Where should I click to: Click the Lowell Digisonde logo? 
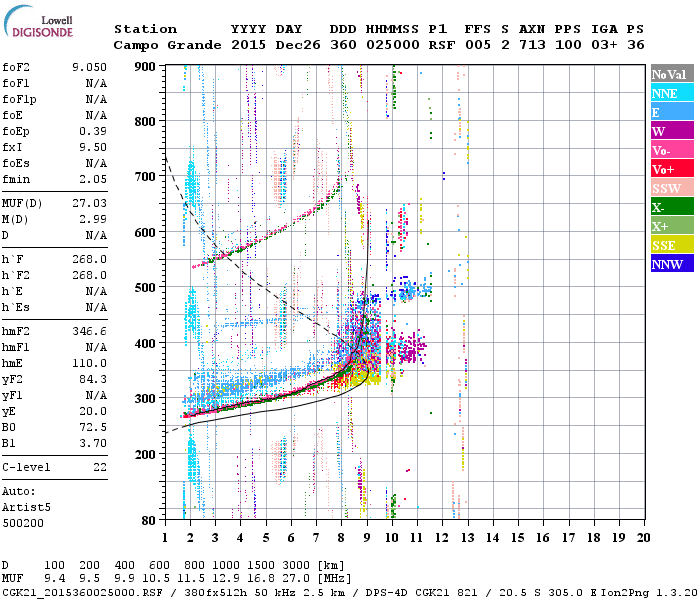click(38, 21)
